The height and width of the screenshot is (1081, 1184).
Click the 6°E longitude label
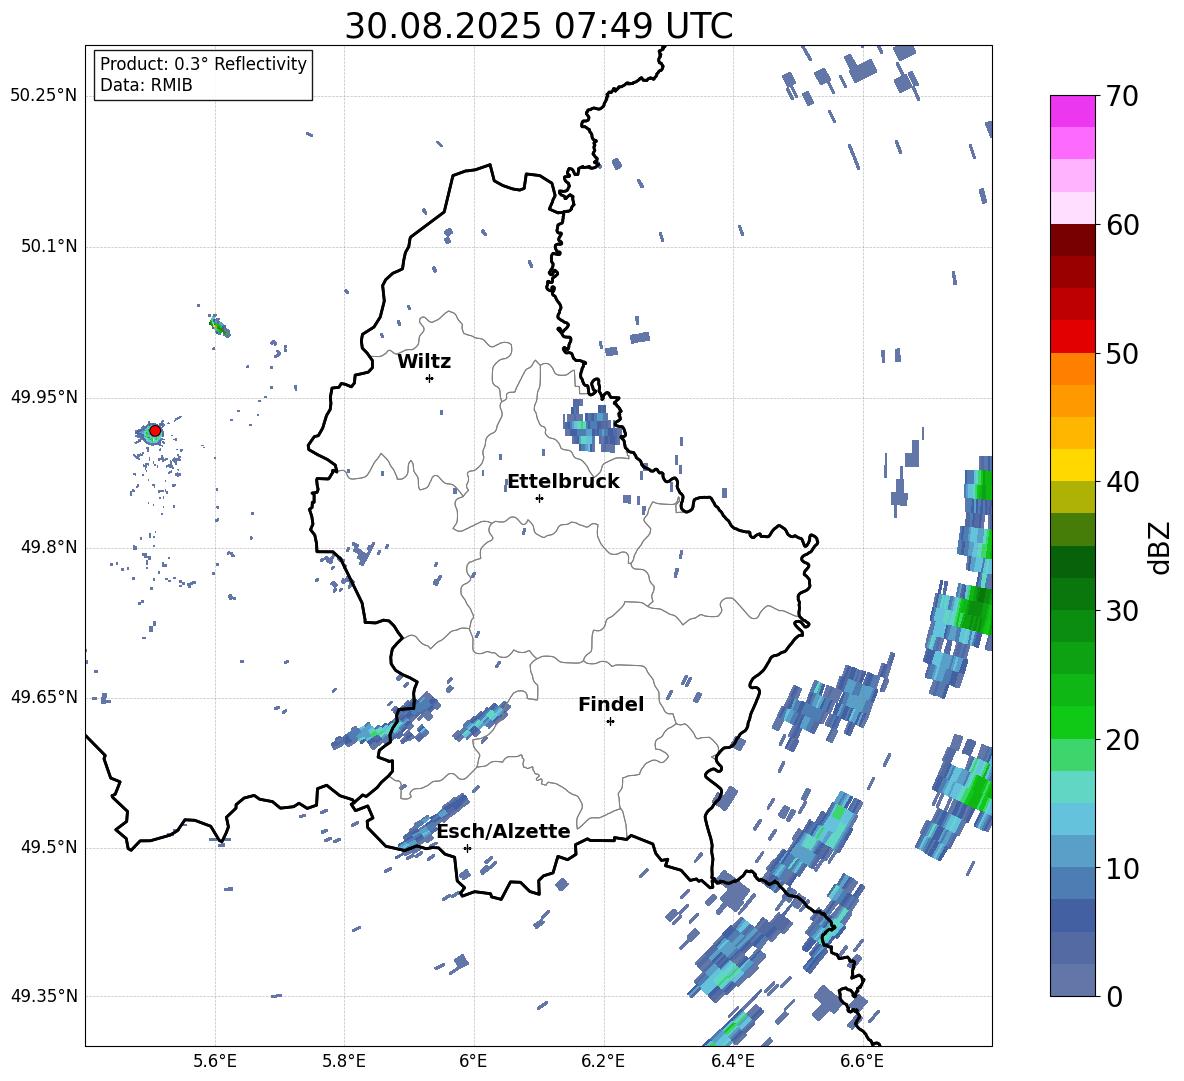click(473, 1061)
